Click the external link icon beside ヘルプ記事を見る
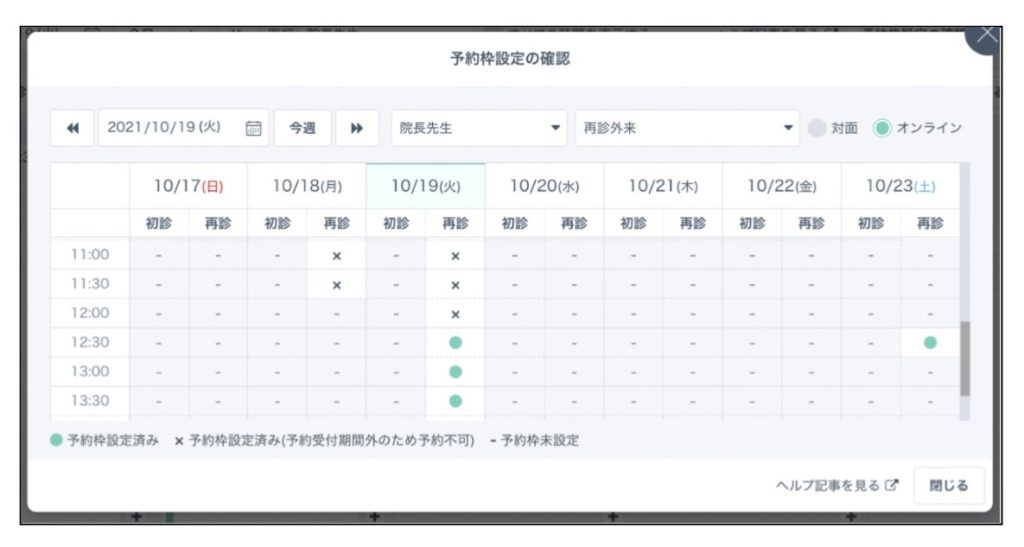Image resolution: width=1024 pixels, height=547 pixels. pos(893,486)
